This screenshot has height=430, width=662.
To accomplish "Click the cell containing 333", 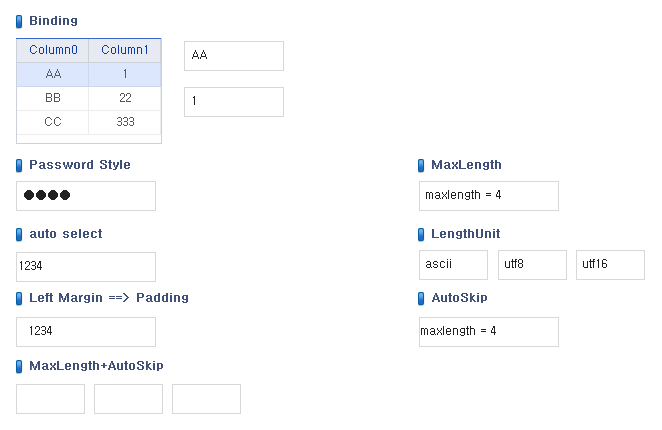I will 125,122.
